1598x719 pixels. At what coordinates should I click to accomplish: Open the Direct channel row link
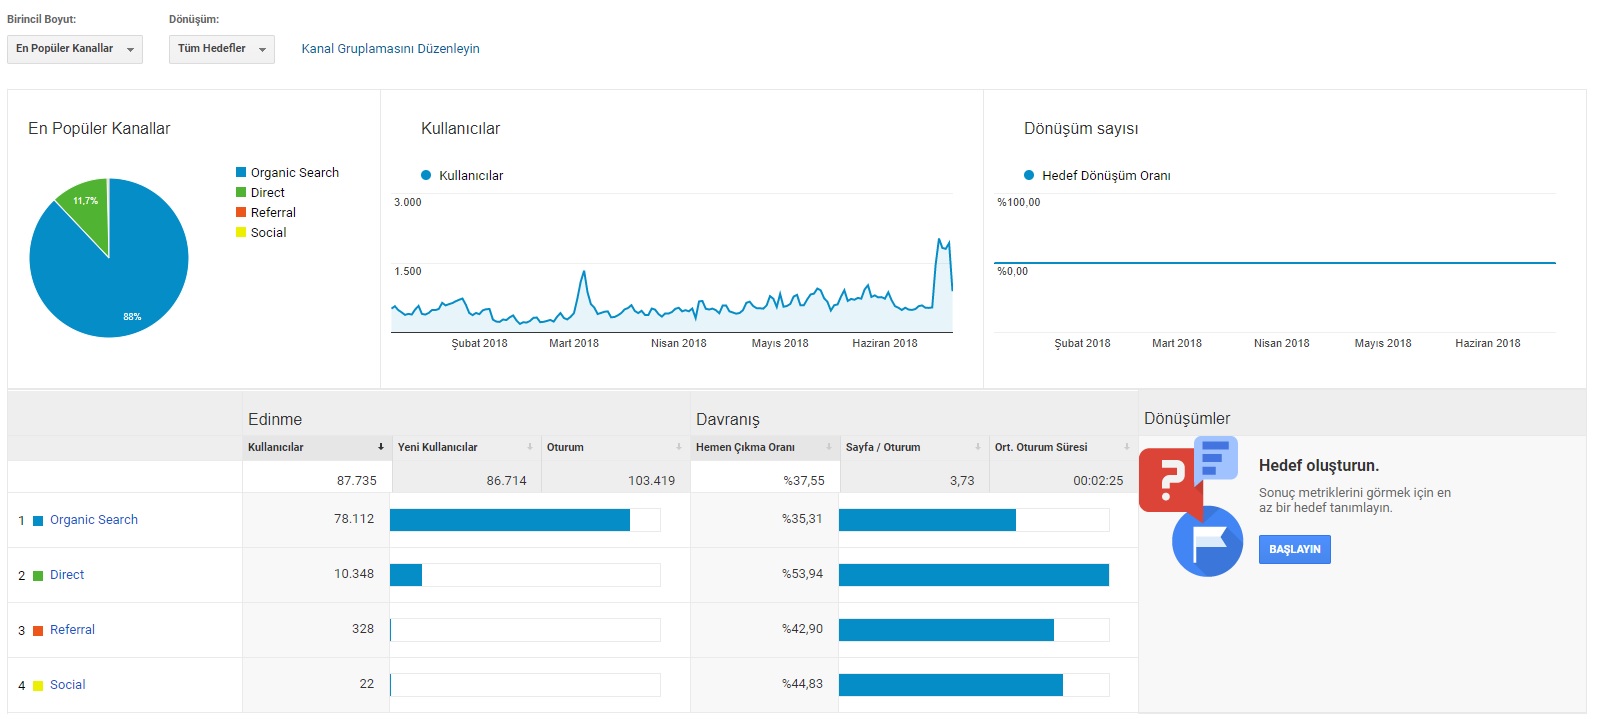click(x=67, y=575)
